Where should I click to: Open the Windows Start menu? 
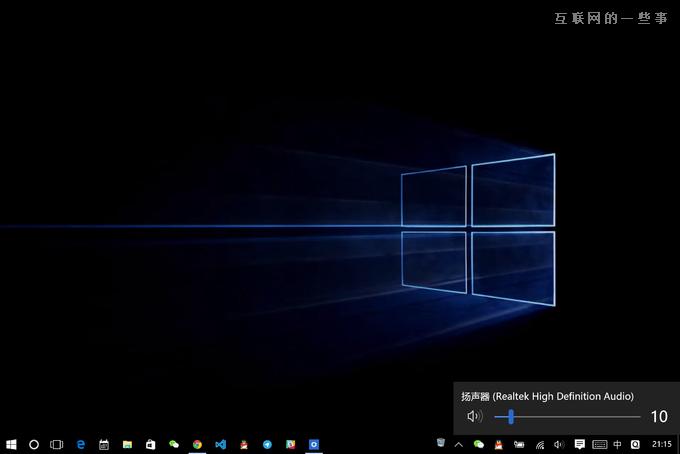(x=11, y=444)
